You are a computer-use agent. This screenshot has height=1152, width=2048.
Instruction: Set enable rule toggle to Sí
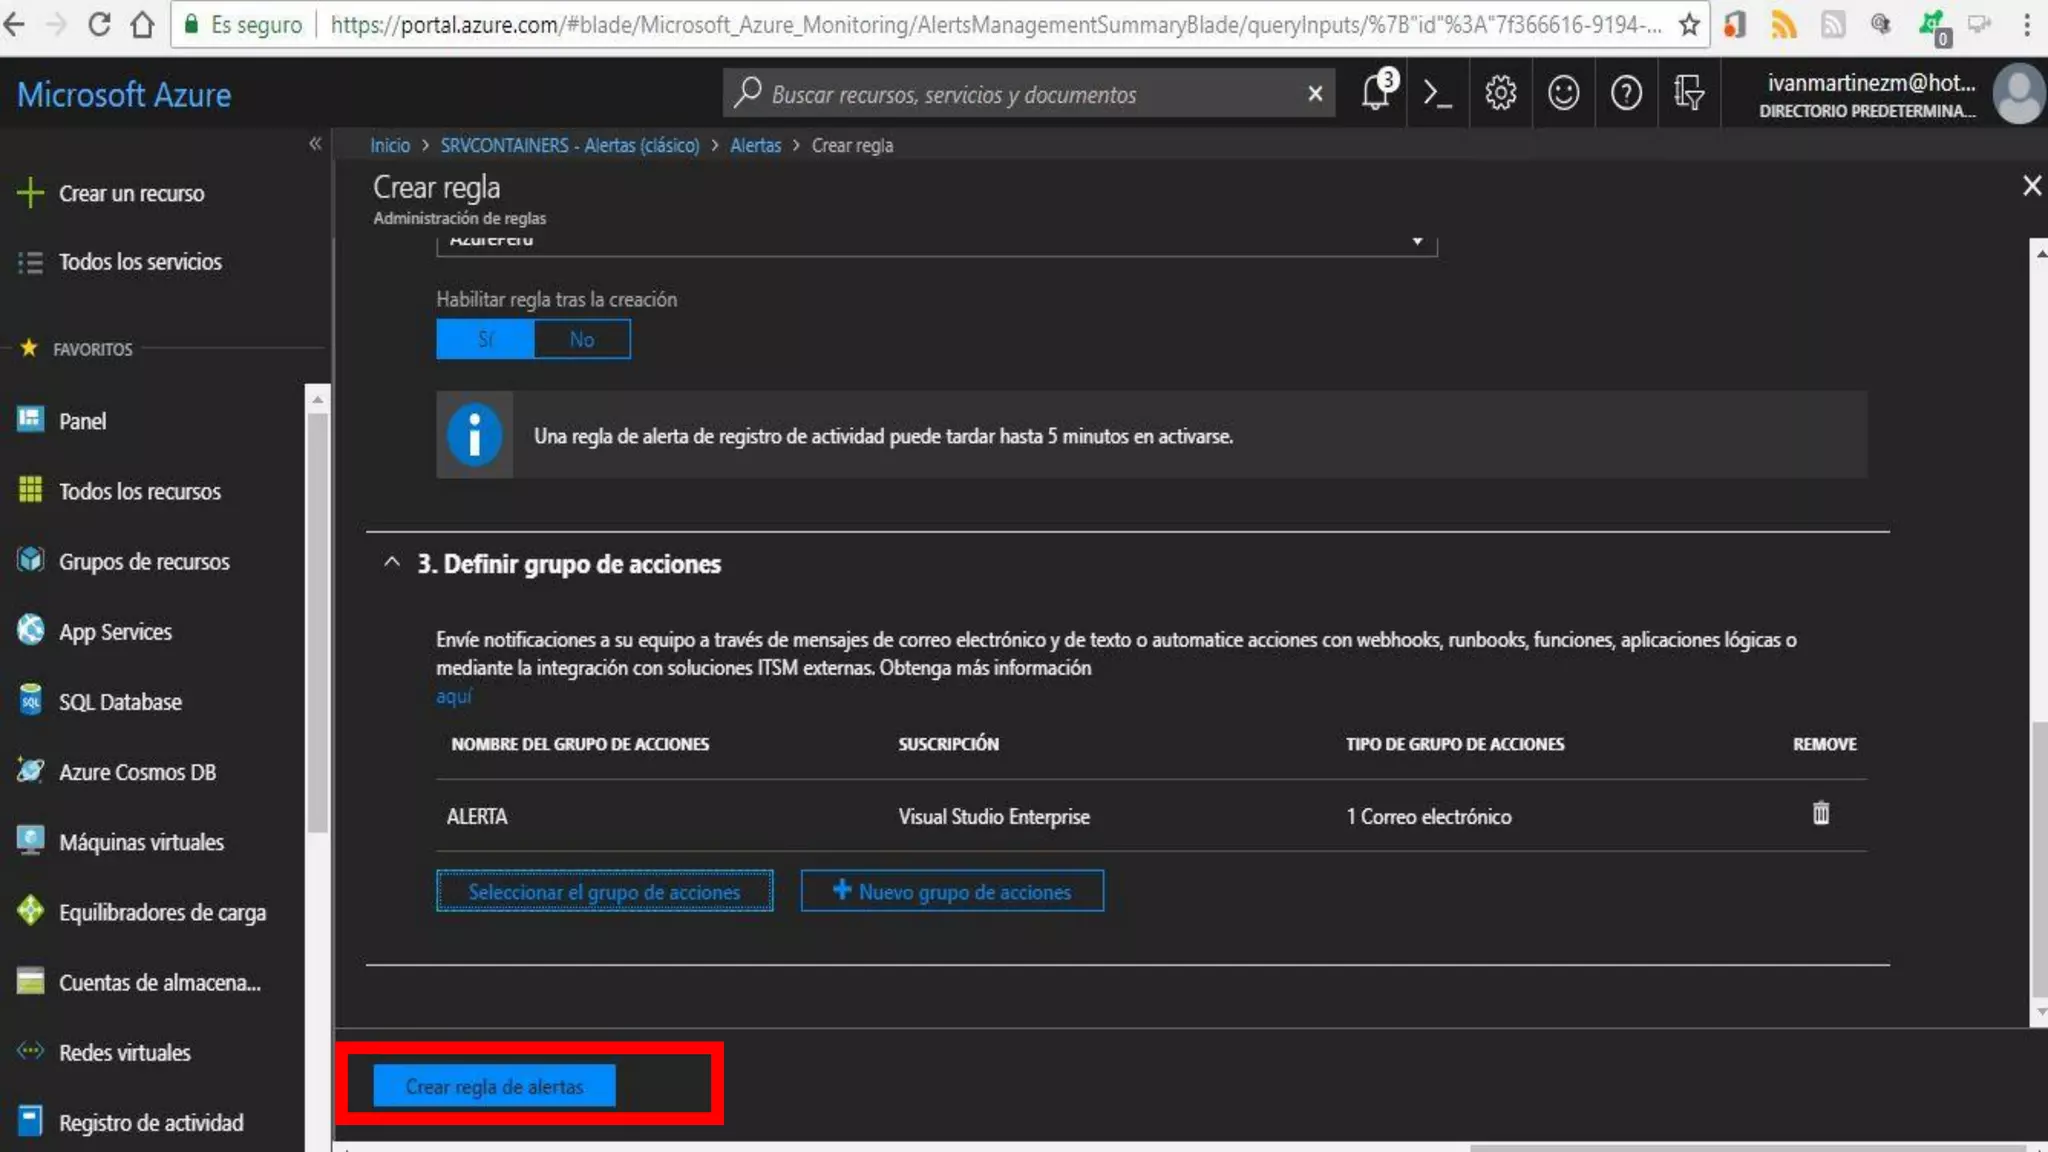pyautogui.click(x=486, y=339)
